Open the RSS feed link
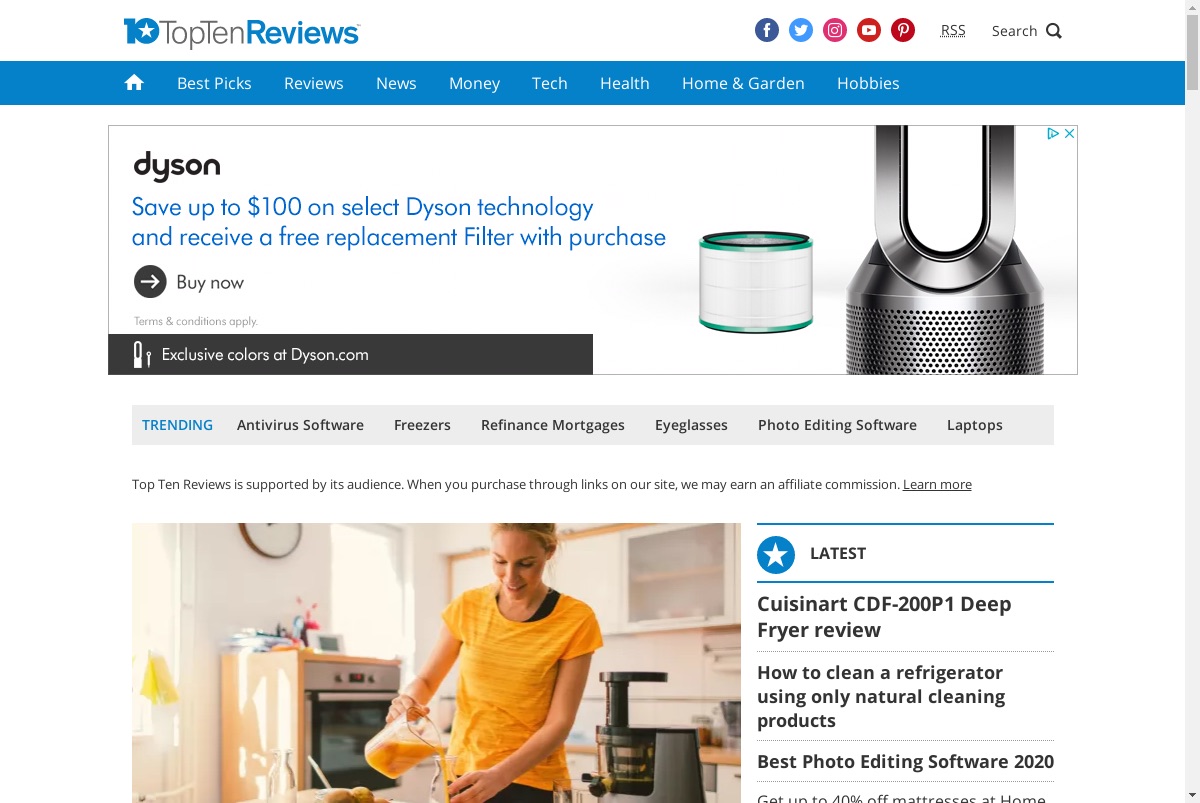Image resolution: width=1200 pixels, height=803 pixels. pyautogui.click(x=953, y=31)
